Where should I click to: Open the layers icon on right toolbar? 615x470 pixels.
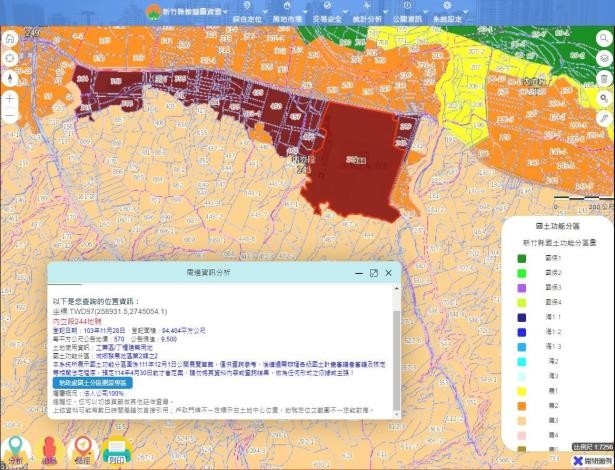point(605,57)
